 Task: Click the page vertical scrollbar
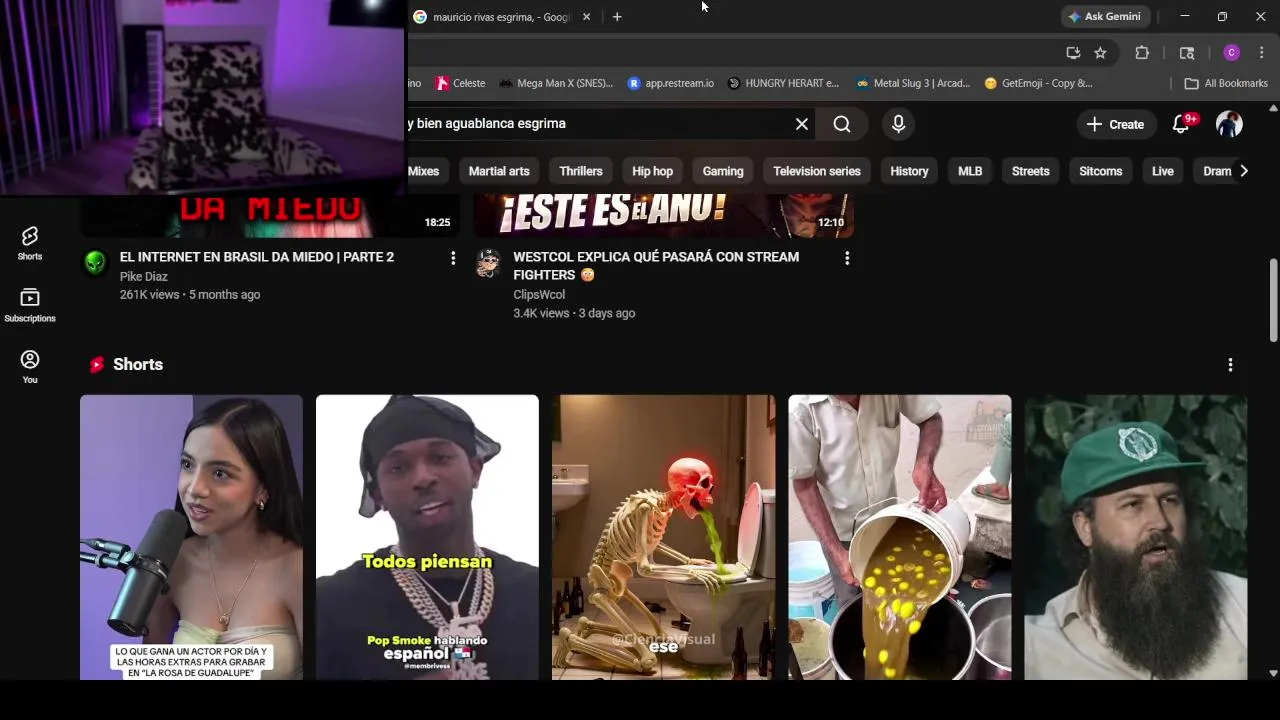coord(1273,300)
